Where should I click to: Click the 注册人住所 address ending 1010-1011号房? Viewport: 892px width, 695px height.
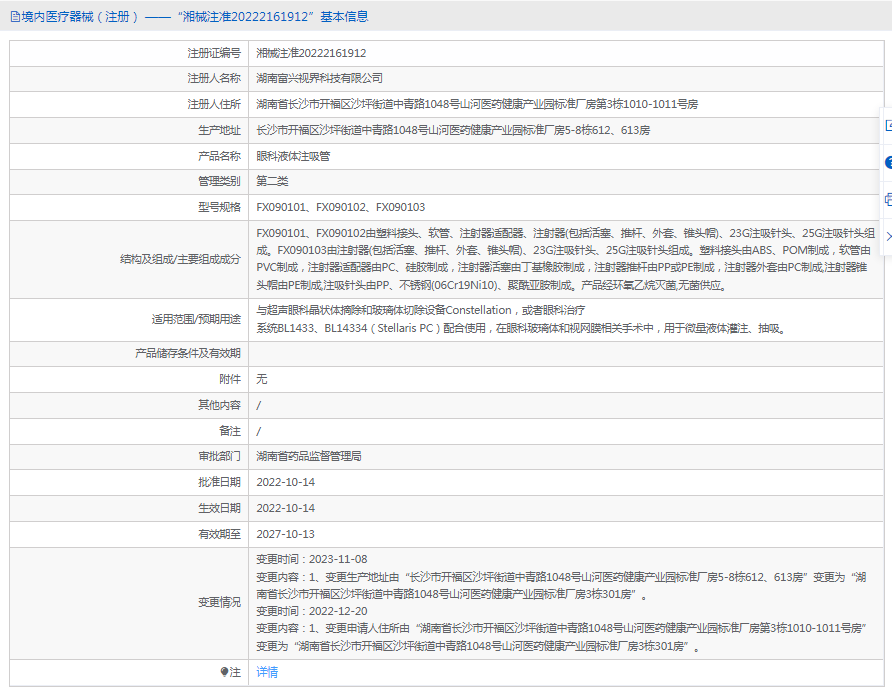click(477, 105)
